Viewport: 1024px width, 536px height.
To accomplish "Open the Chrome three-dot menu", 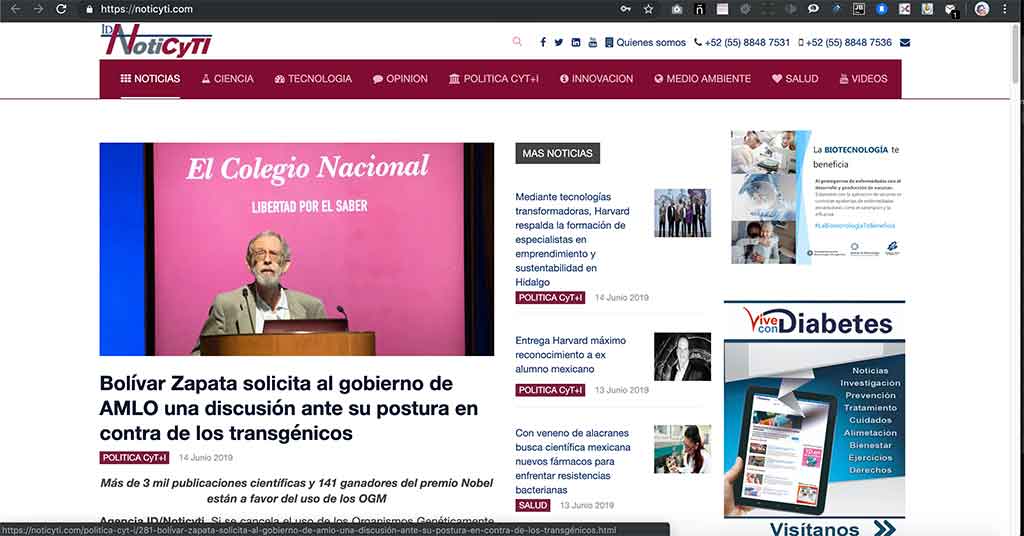I will tap(1005, 9).
